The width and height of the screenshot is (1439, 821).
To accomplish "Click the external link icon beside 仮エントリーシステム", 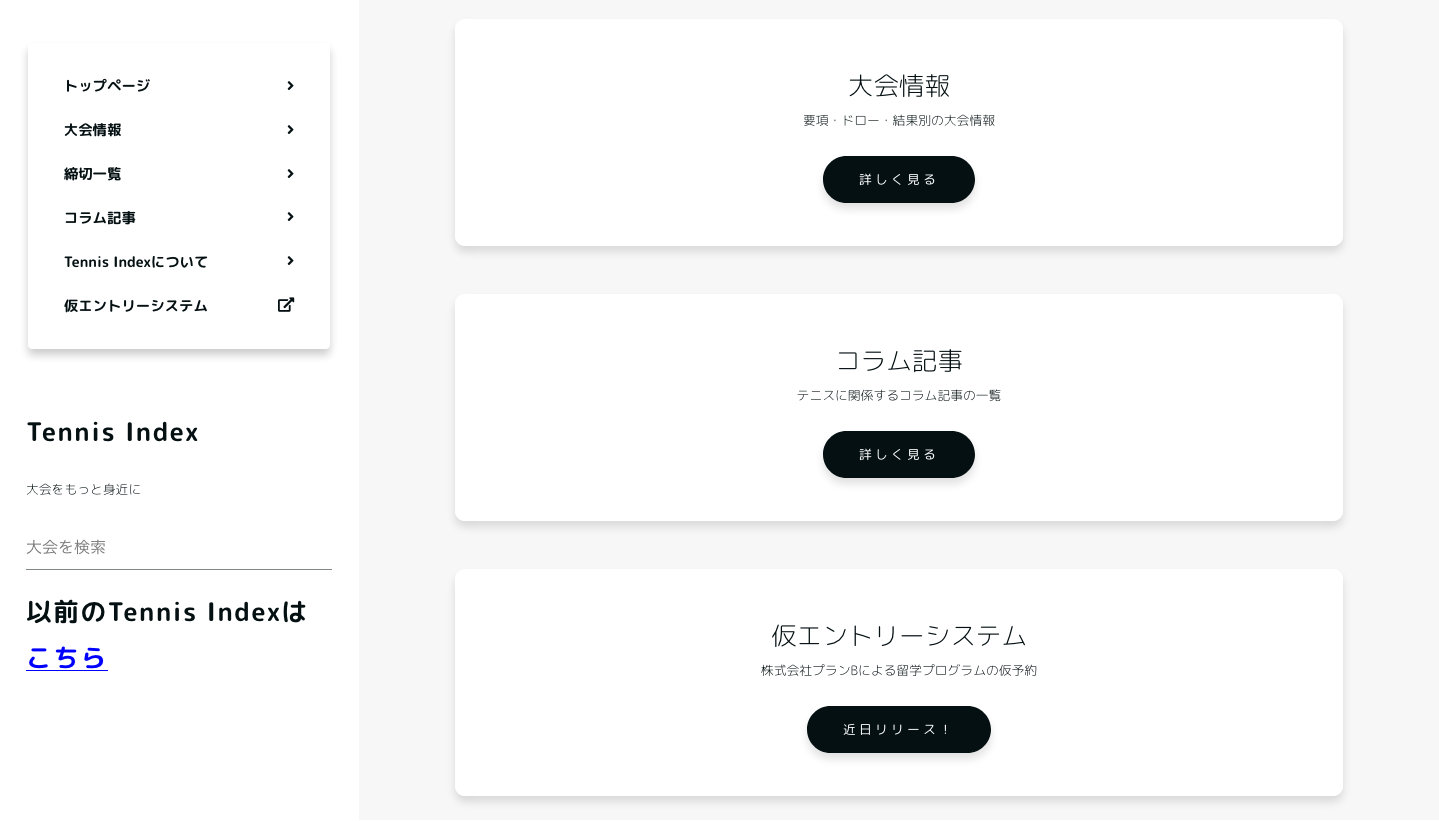I will [x=286, y=305].
